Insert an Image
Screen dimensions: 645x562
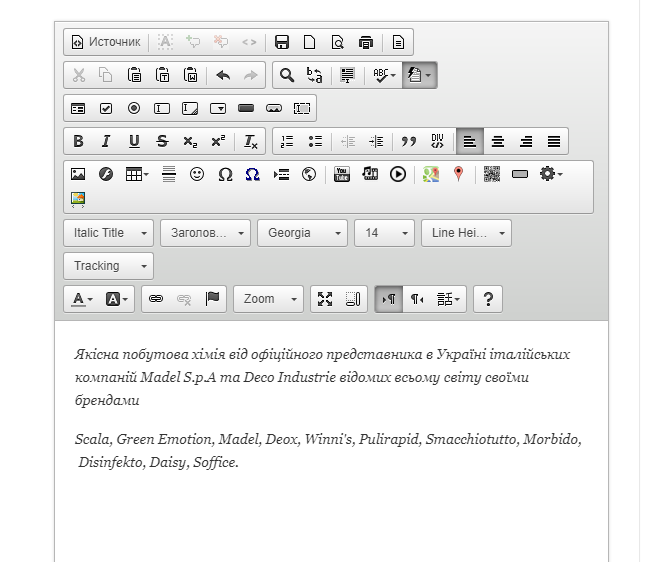coord(78,174)
